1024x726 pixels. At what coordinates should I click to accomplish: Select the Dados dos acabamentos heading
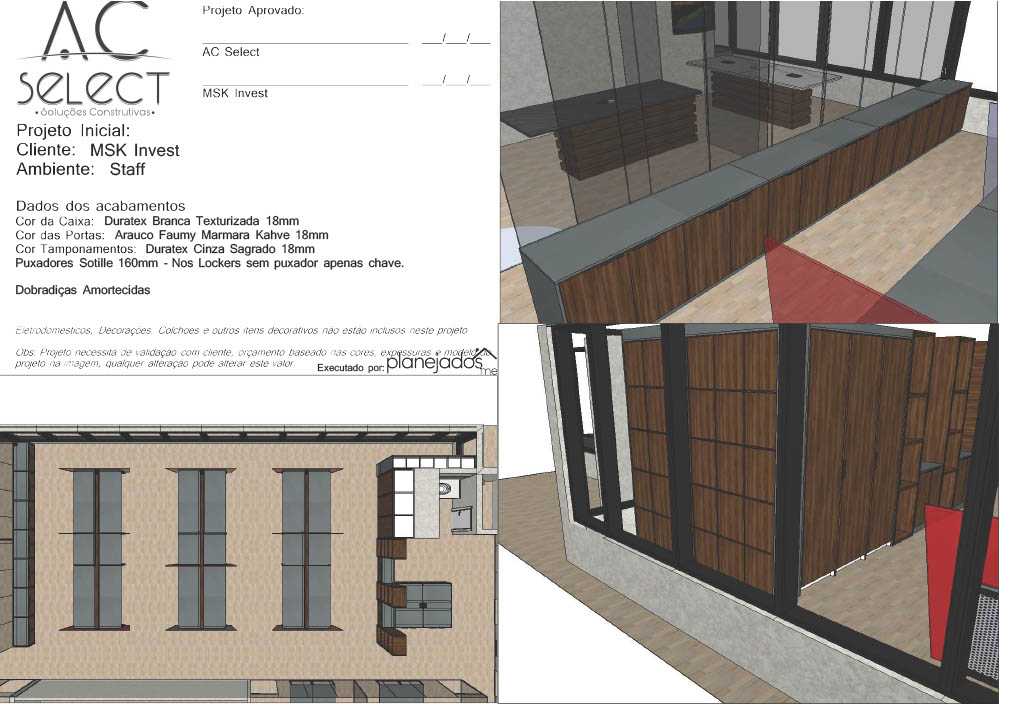pos(101,206)
